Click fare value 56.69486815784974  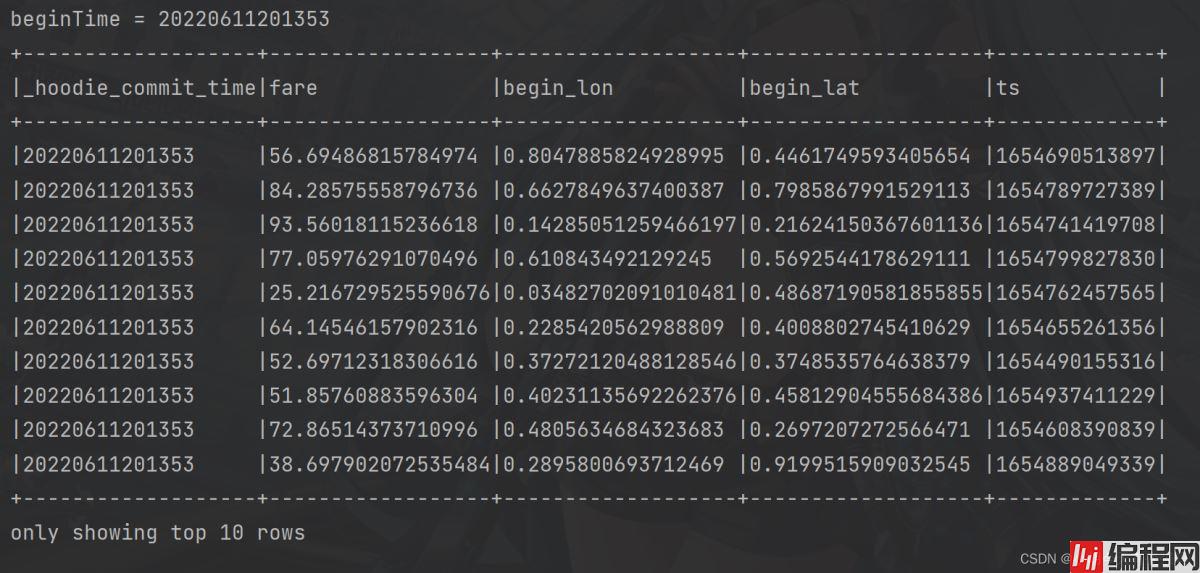coord(373,156)
